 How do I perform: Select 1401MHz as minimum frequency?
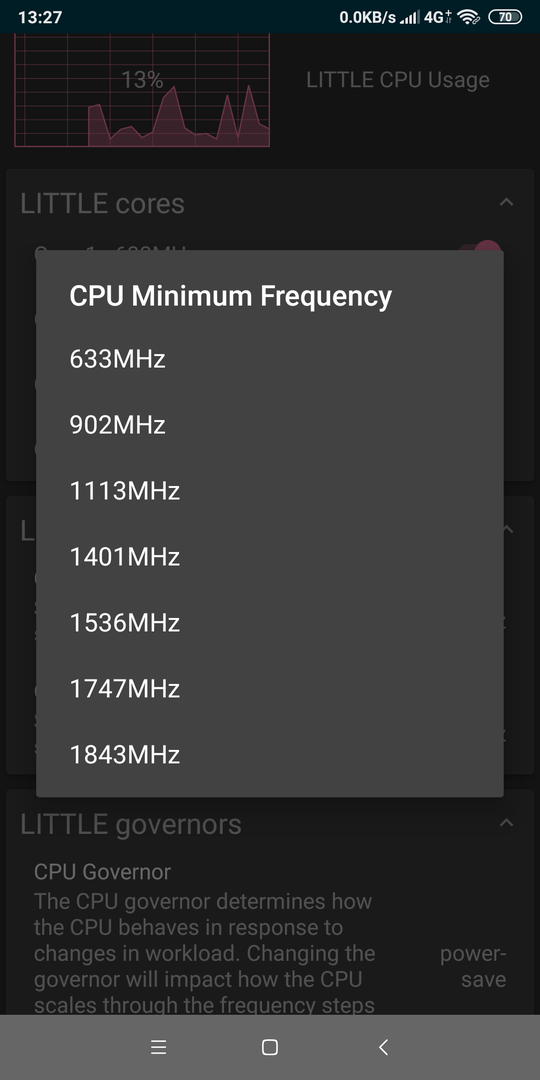tap(269, 557)
